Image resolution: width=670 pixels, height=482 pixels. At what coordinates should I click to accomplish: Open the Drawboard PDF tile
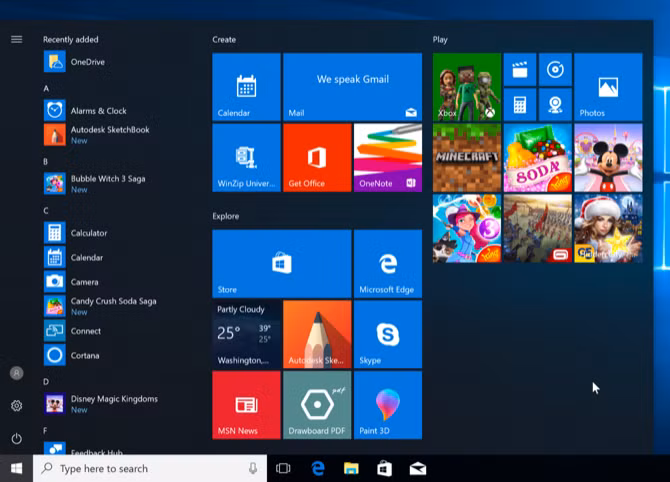coord(317,405)
